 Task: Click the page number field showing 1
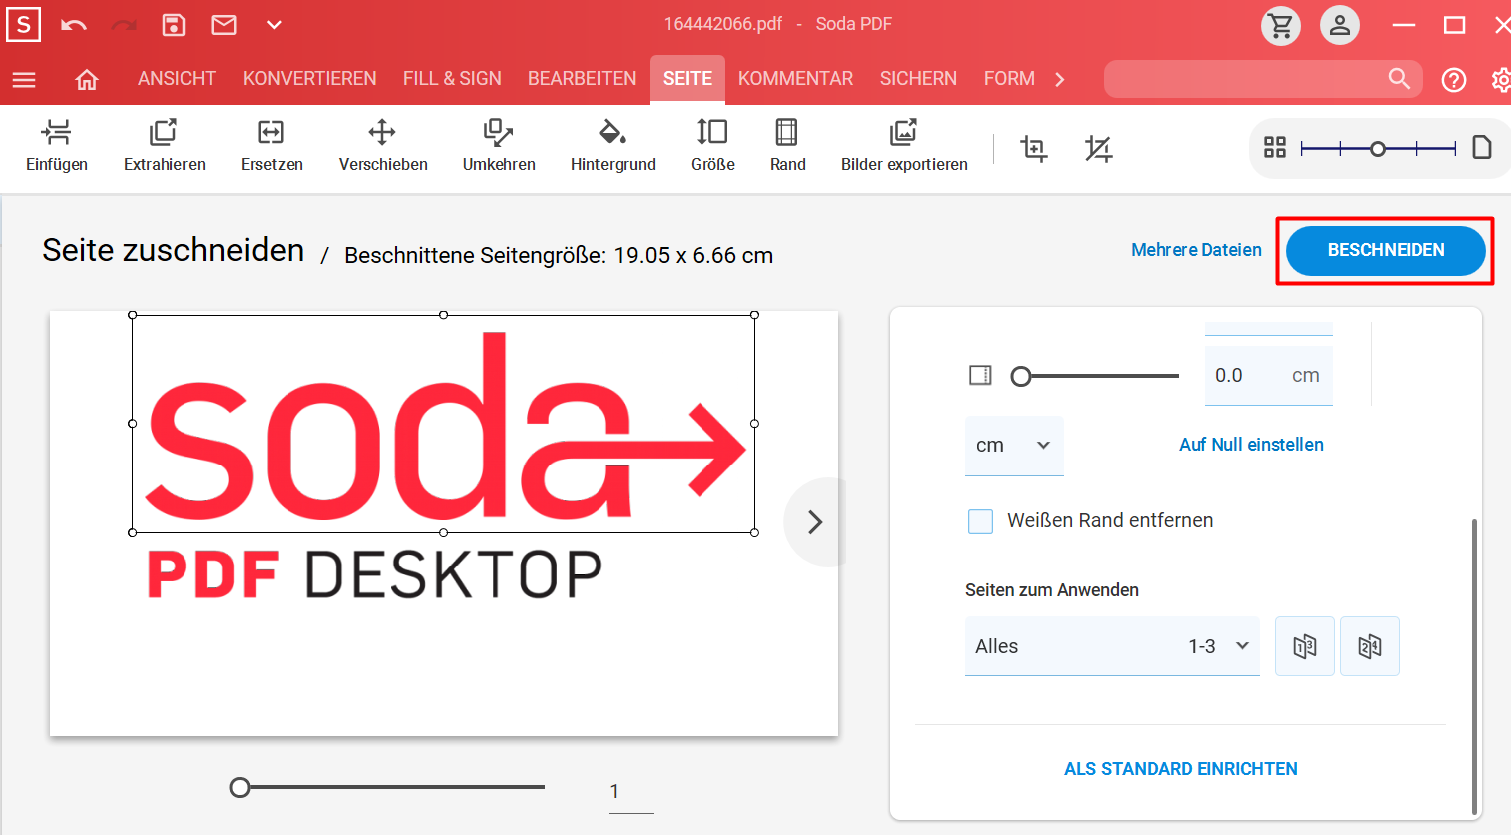pos(631,791)
